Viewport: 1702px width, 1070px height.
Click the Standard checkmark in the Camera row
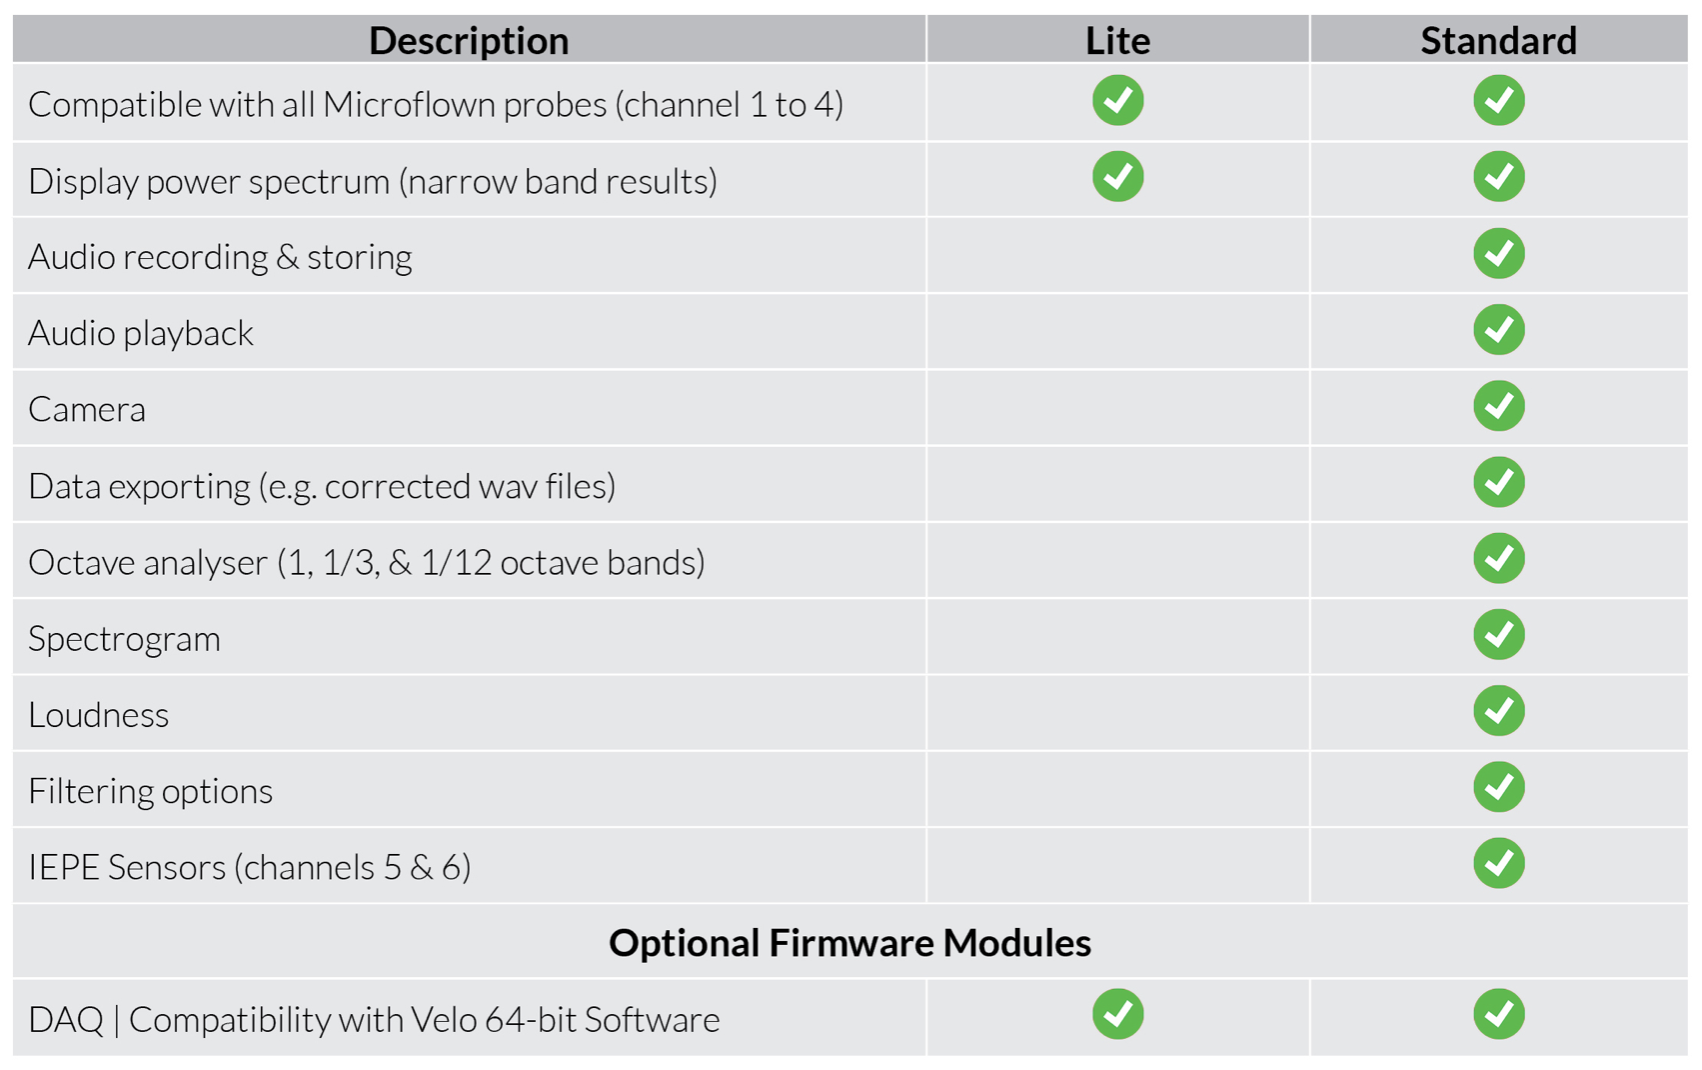[x=1498, y=406]
